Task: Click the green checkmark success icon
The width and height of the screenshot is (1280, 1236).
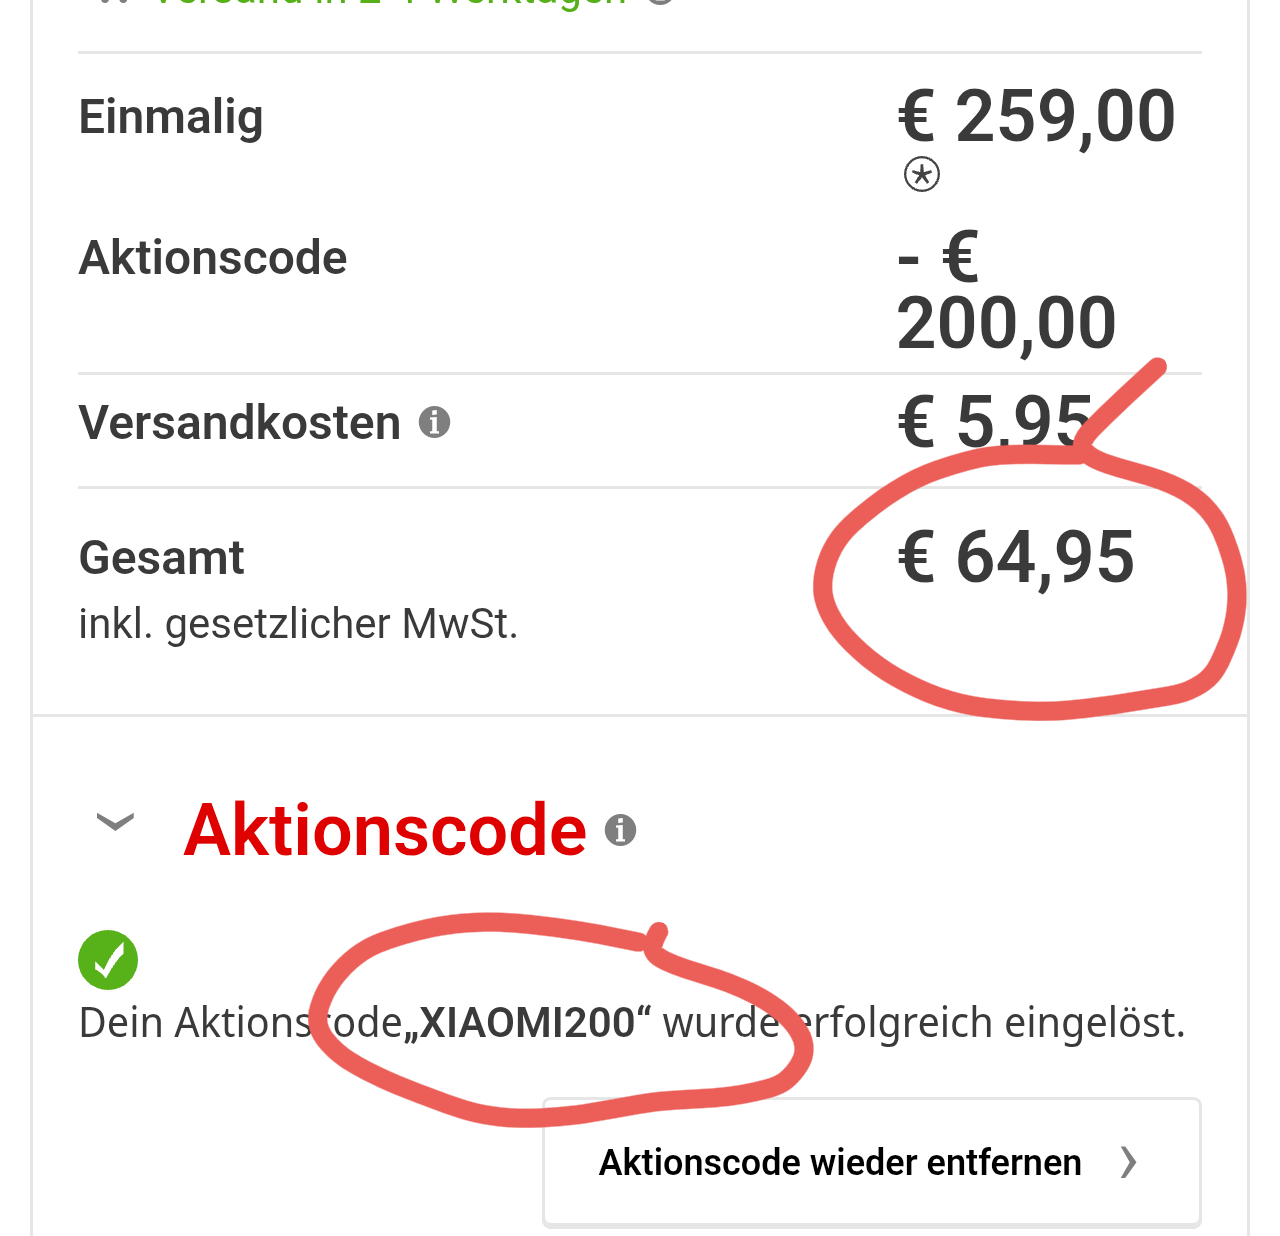Action: (108, 960)
